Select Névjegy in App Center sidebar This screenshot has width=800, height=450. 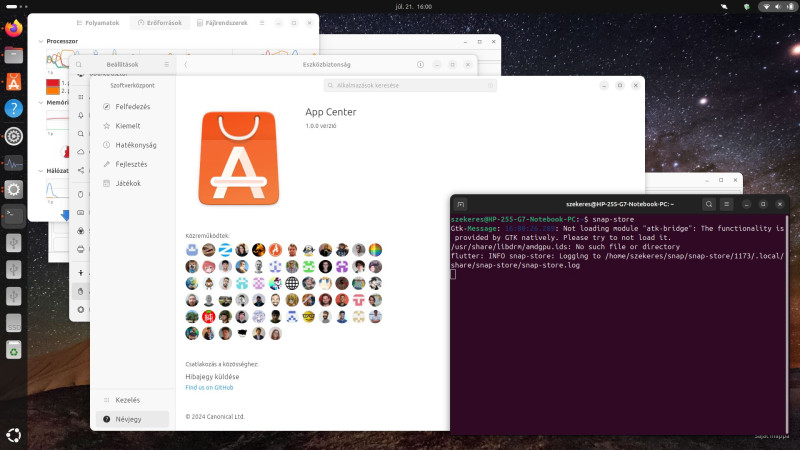click(x=132, y=419)
